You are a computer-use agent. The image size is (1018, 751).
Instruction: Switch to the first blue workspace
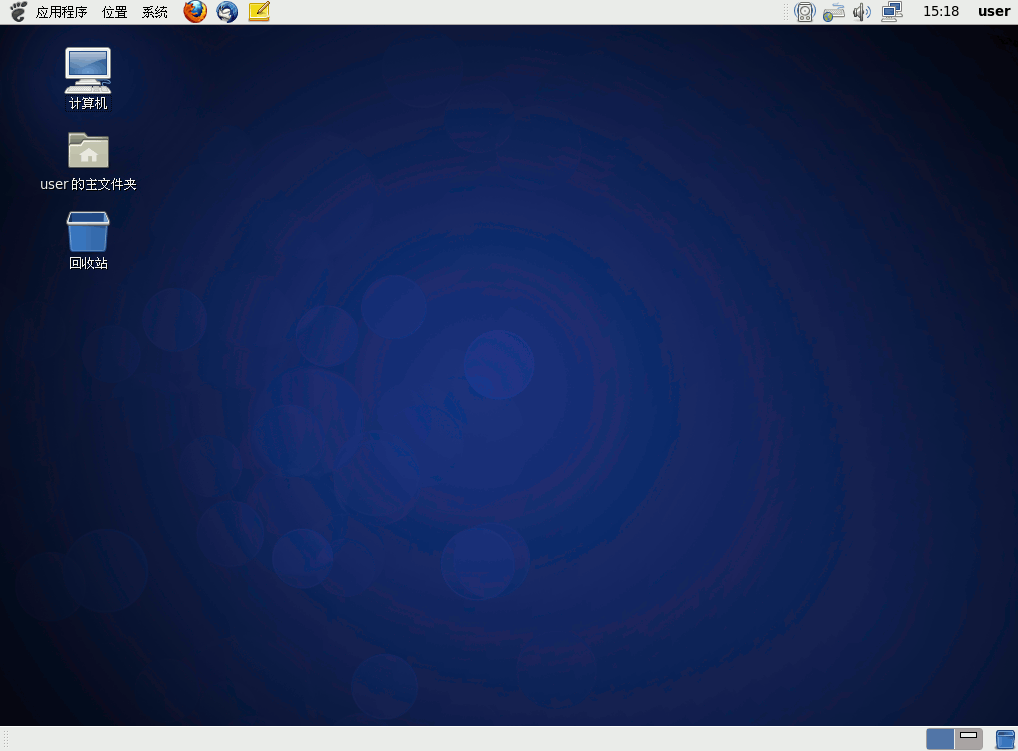click(940, 739)
